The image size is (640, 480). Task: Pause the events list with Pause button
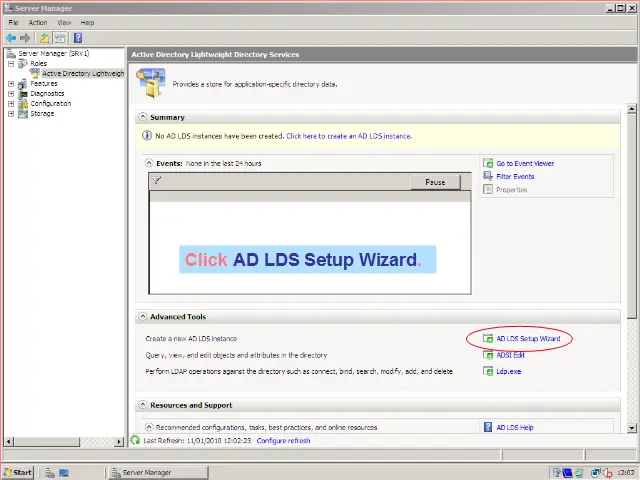[435, 182]
